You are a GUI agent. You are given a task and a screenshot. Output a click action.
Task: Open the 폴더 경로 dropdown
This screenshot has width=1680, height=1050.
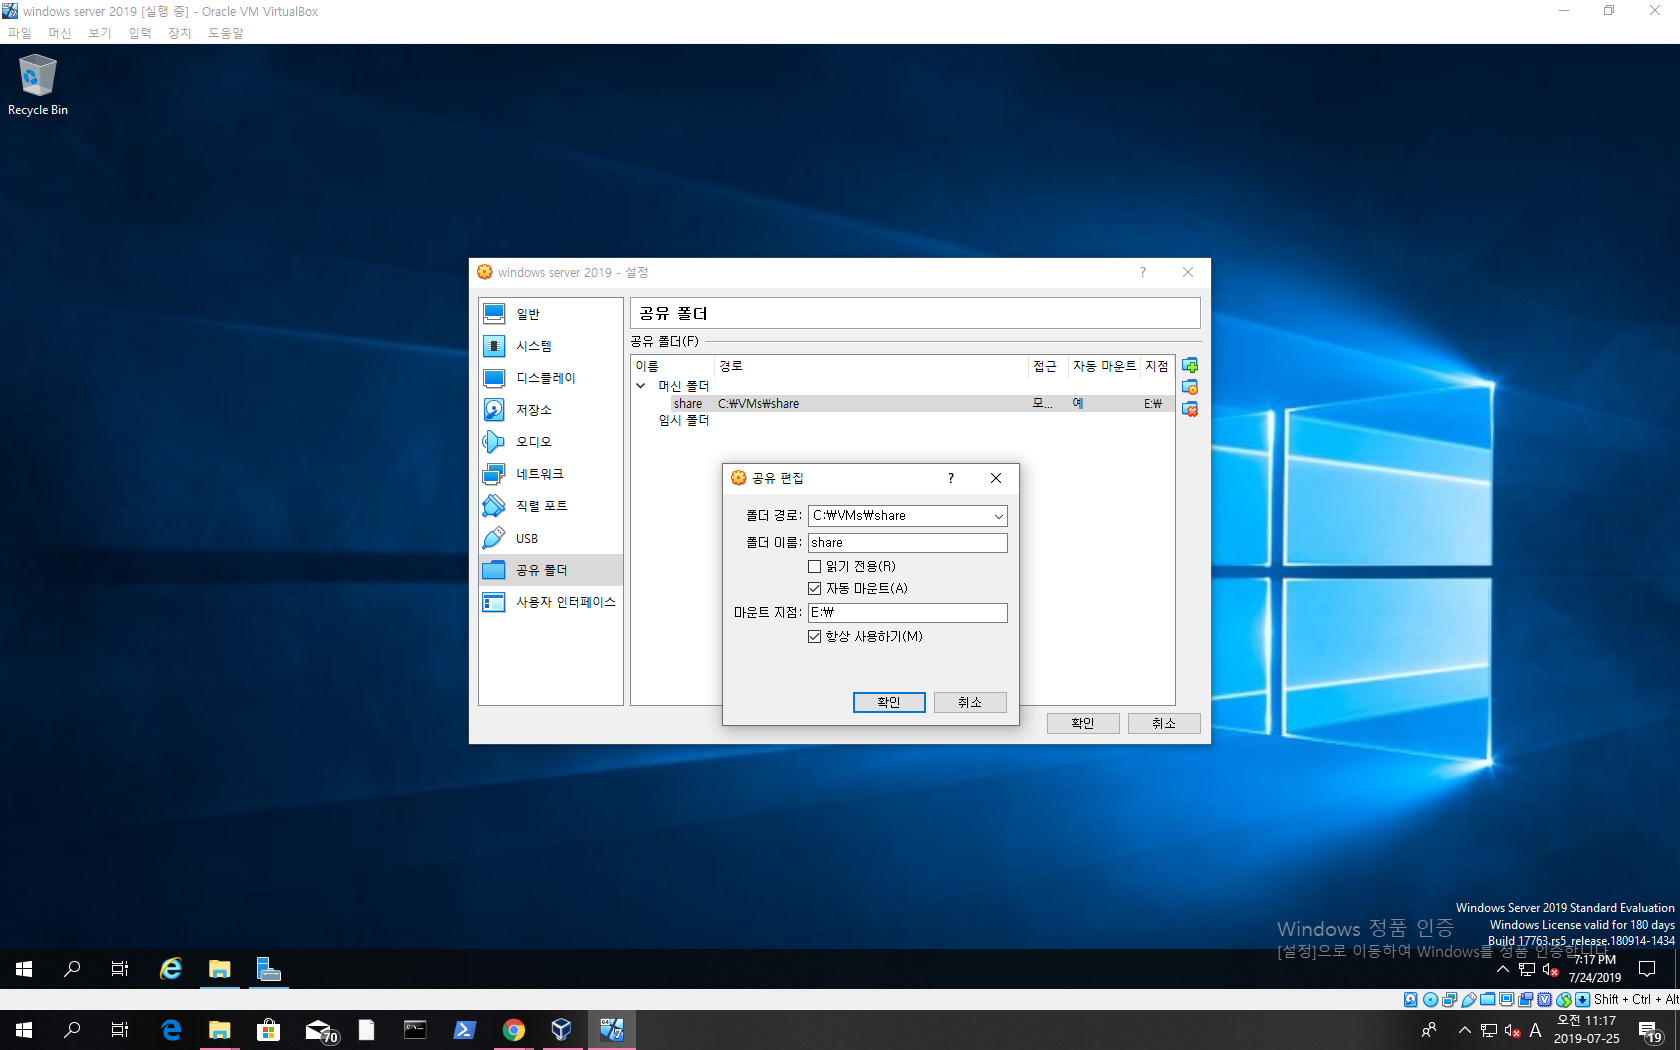tap(998, 516)
